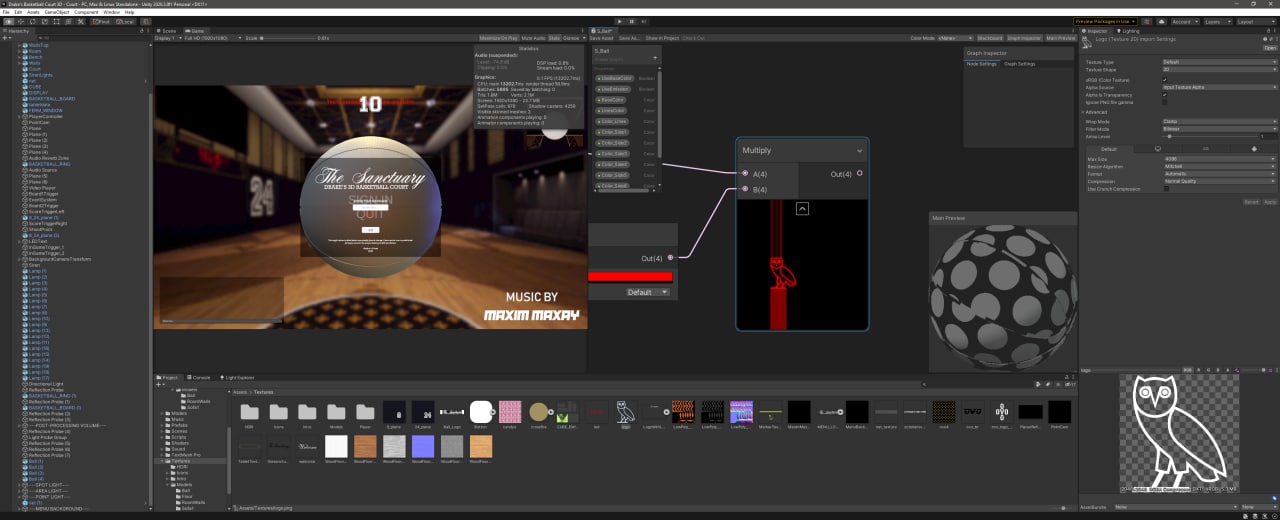The width and height of the screenshot is (1280, 520).
Task: Select the Rect tool in toolbar
Action: coord(57,21)
